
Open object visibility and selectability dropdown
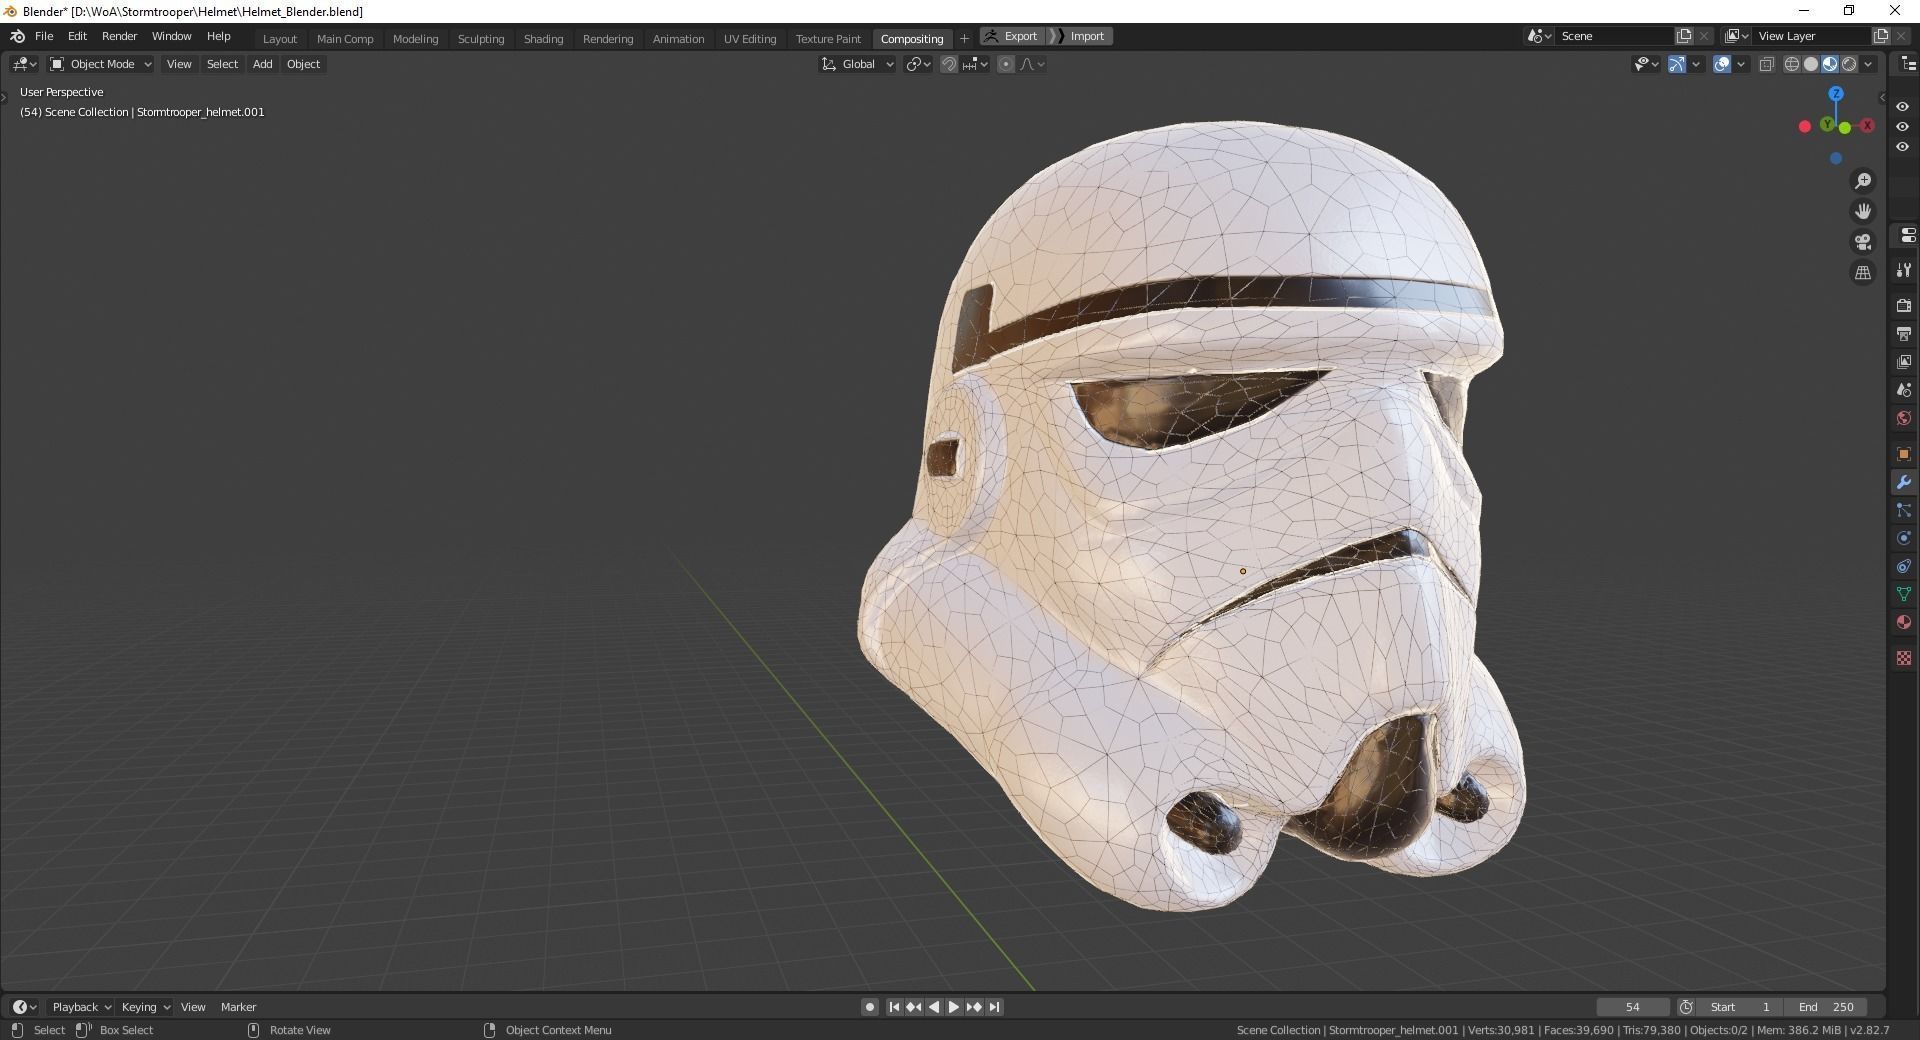click(x=1646, y=64)
